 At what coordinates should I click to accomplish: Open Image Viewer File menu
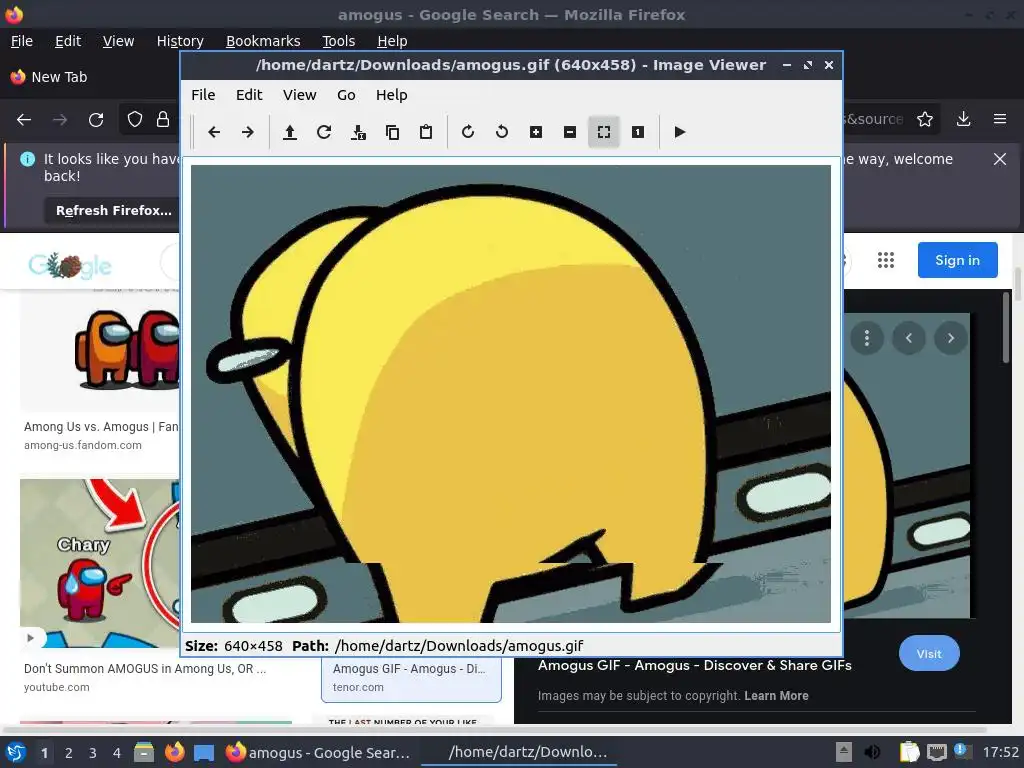pos(203,95)
